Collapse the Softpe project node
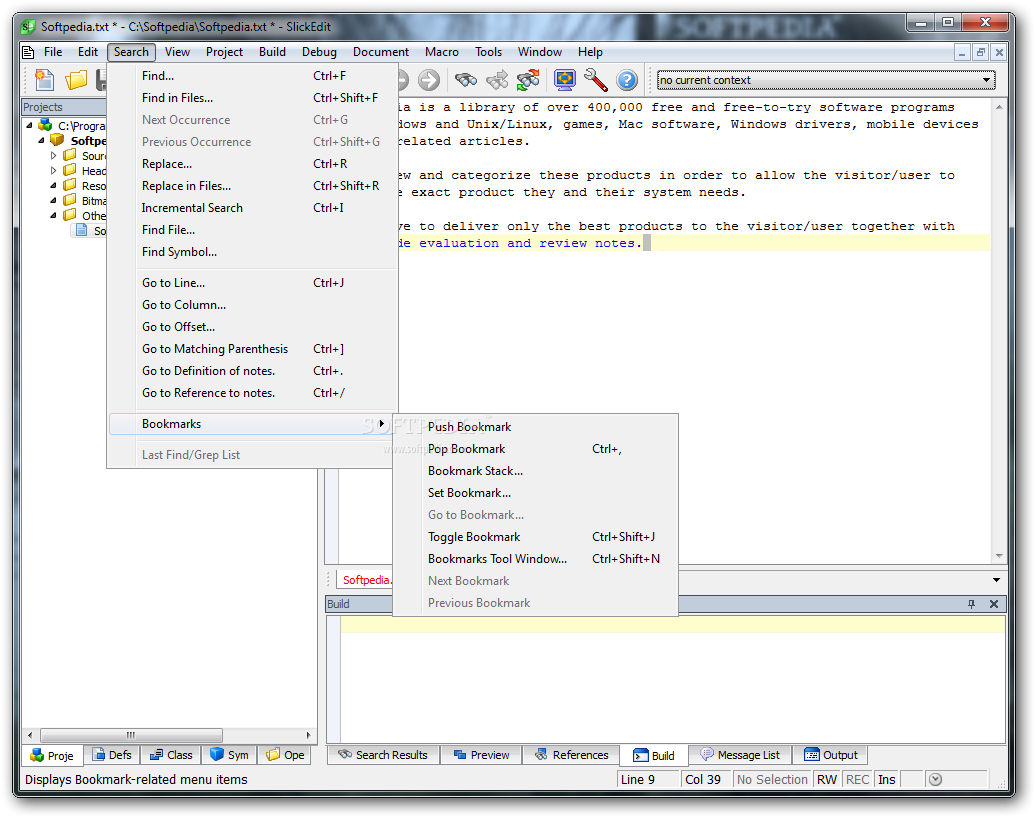1036x818 pixels. pos(42,140)
